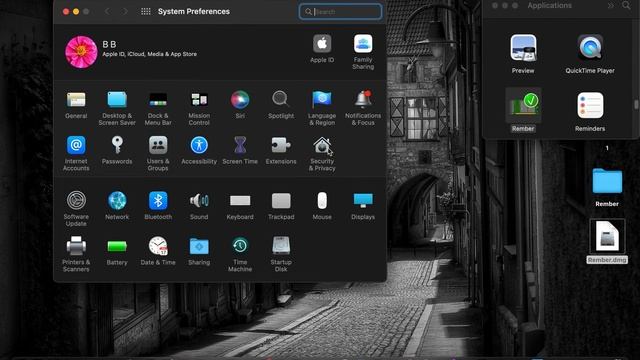This screenshot has height=360, width=640.
Task: Open Extensions preferences
Action: [281, 151]
